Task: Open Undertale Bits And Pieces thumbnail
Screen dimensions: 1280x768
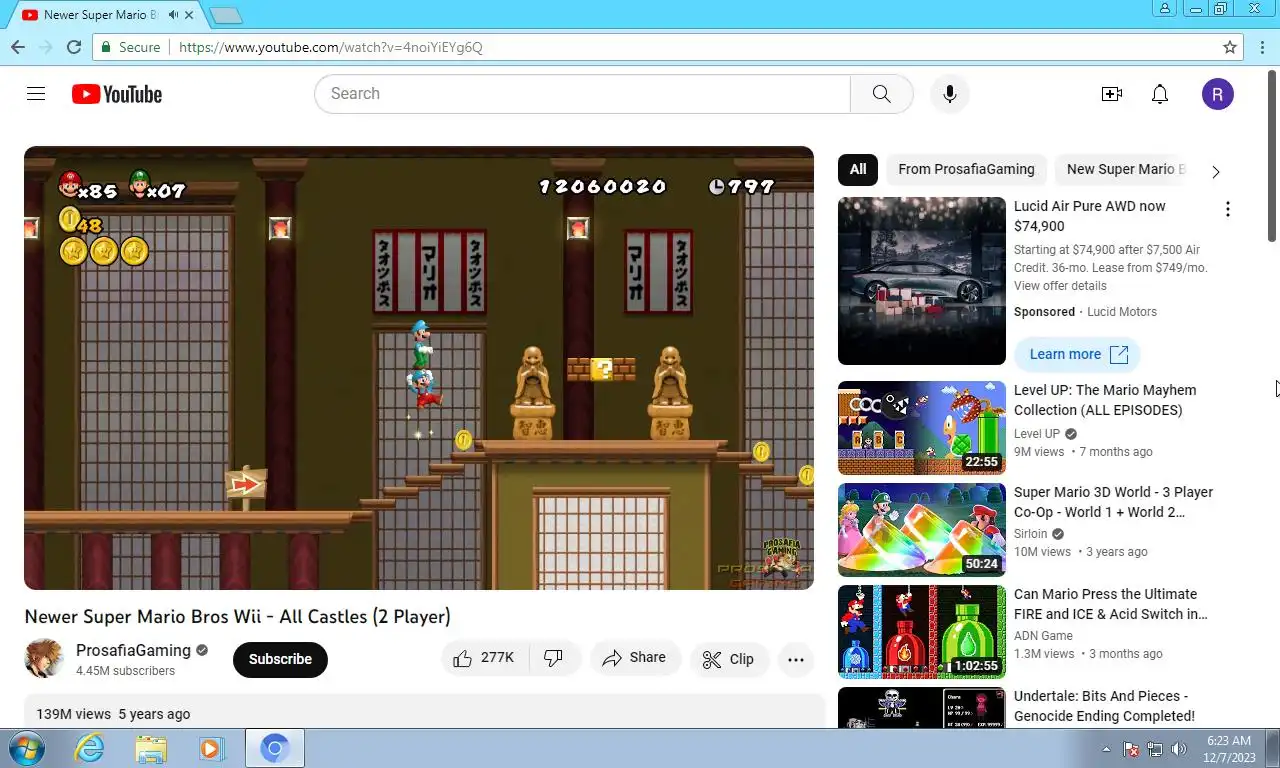Action: [x=922, y=707]
